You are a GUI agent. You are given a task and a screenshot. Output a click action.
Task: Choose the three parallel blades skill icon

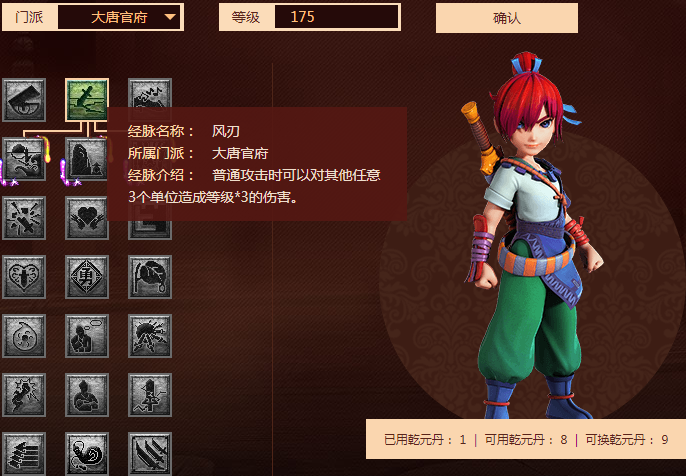click(x=150, y=454)
